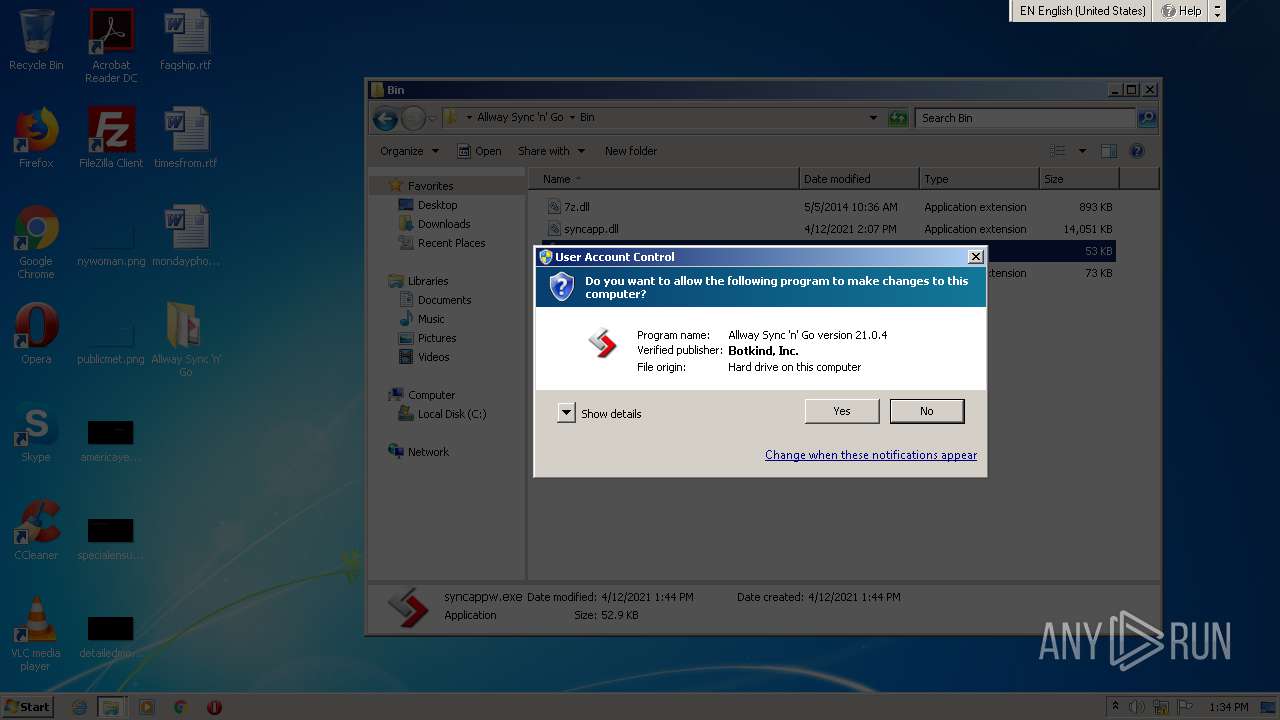1280x720 pixels.
Task: Sort by Name column header
Action: 664,179
